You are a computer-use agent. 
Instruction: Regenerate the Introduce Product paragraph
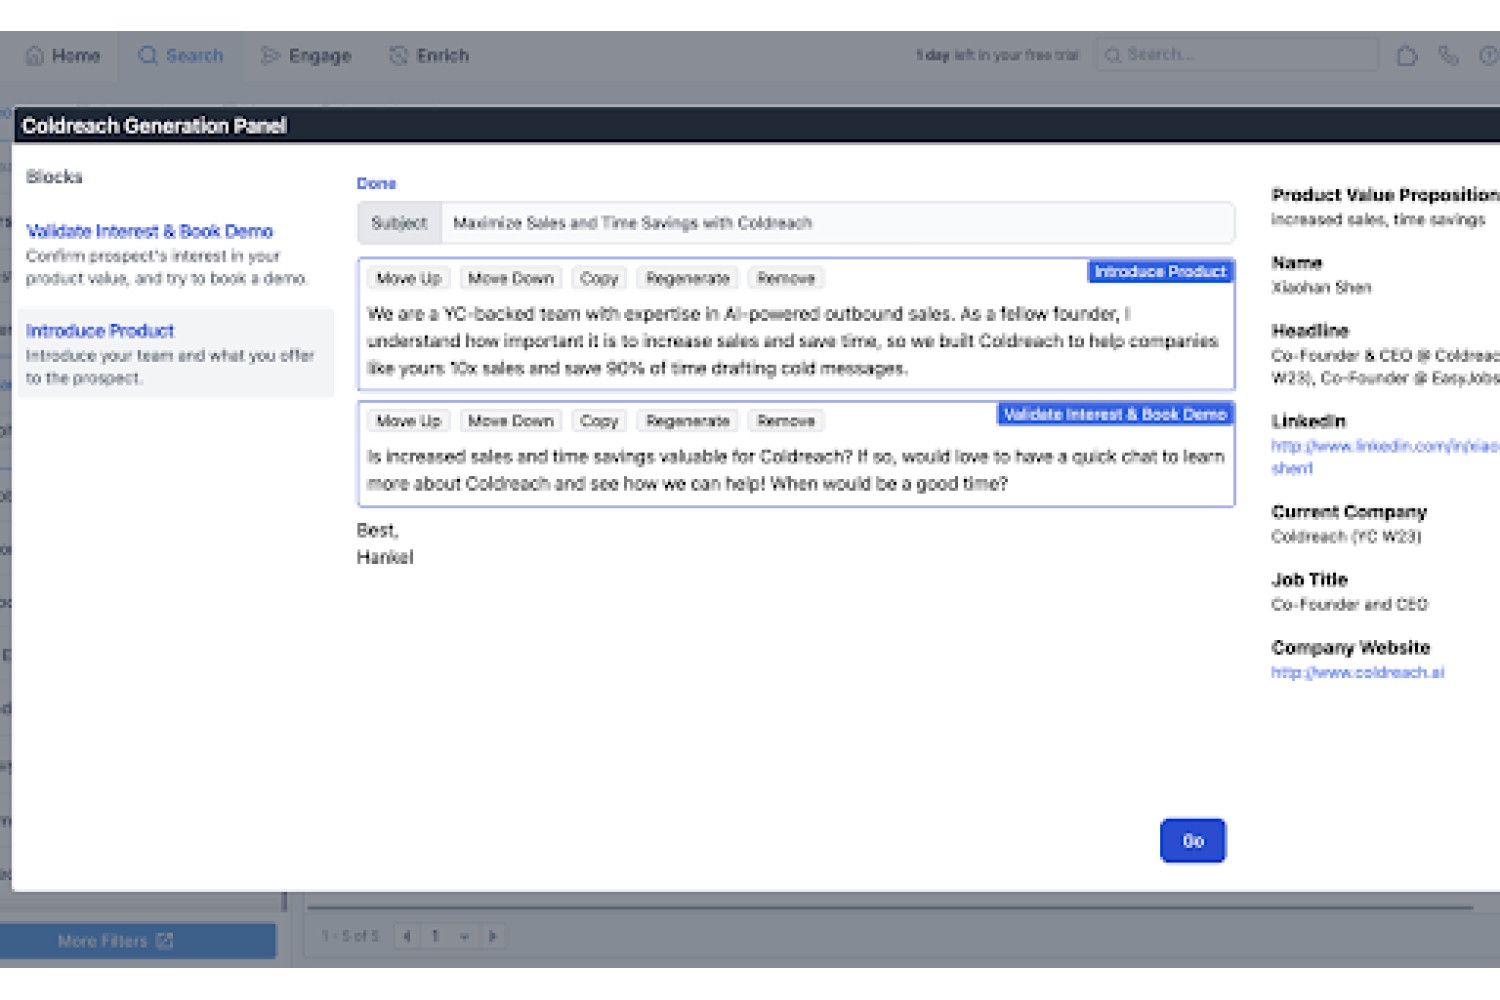pyautogui.click(x=687, y=278)
